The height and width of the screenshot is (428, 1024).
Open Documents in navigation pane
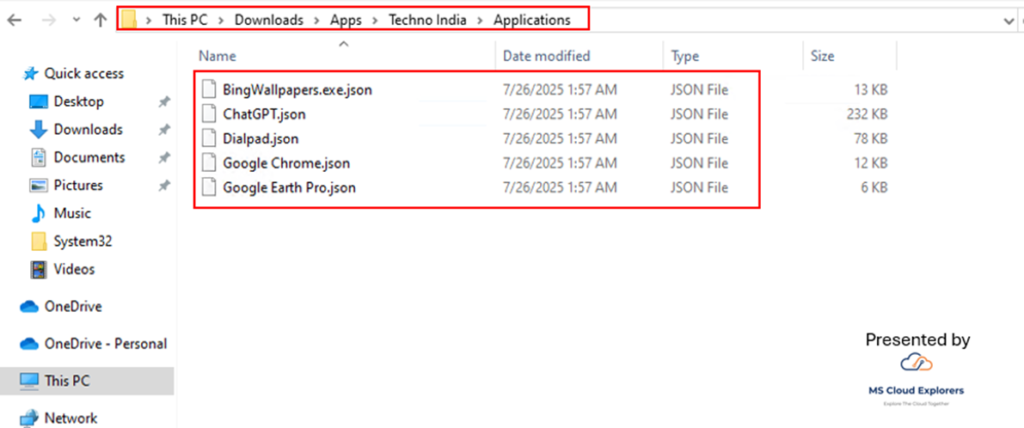[89, 157]
